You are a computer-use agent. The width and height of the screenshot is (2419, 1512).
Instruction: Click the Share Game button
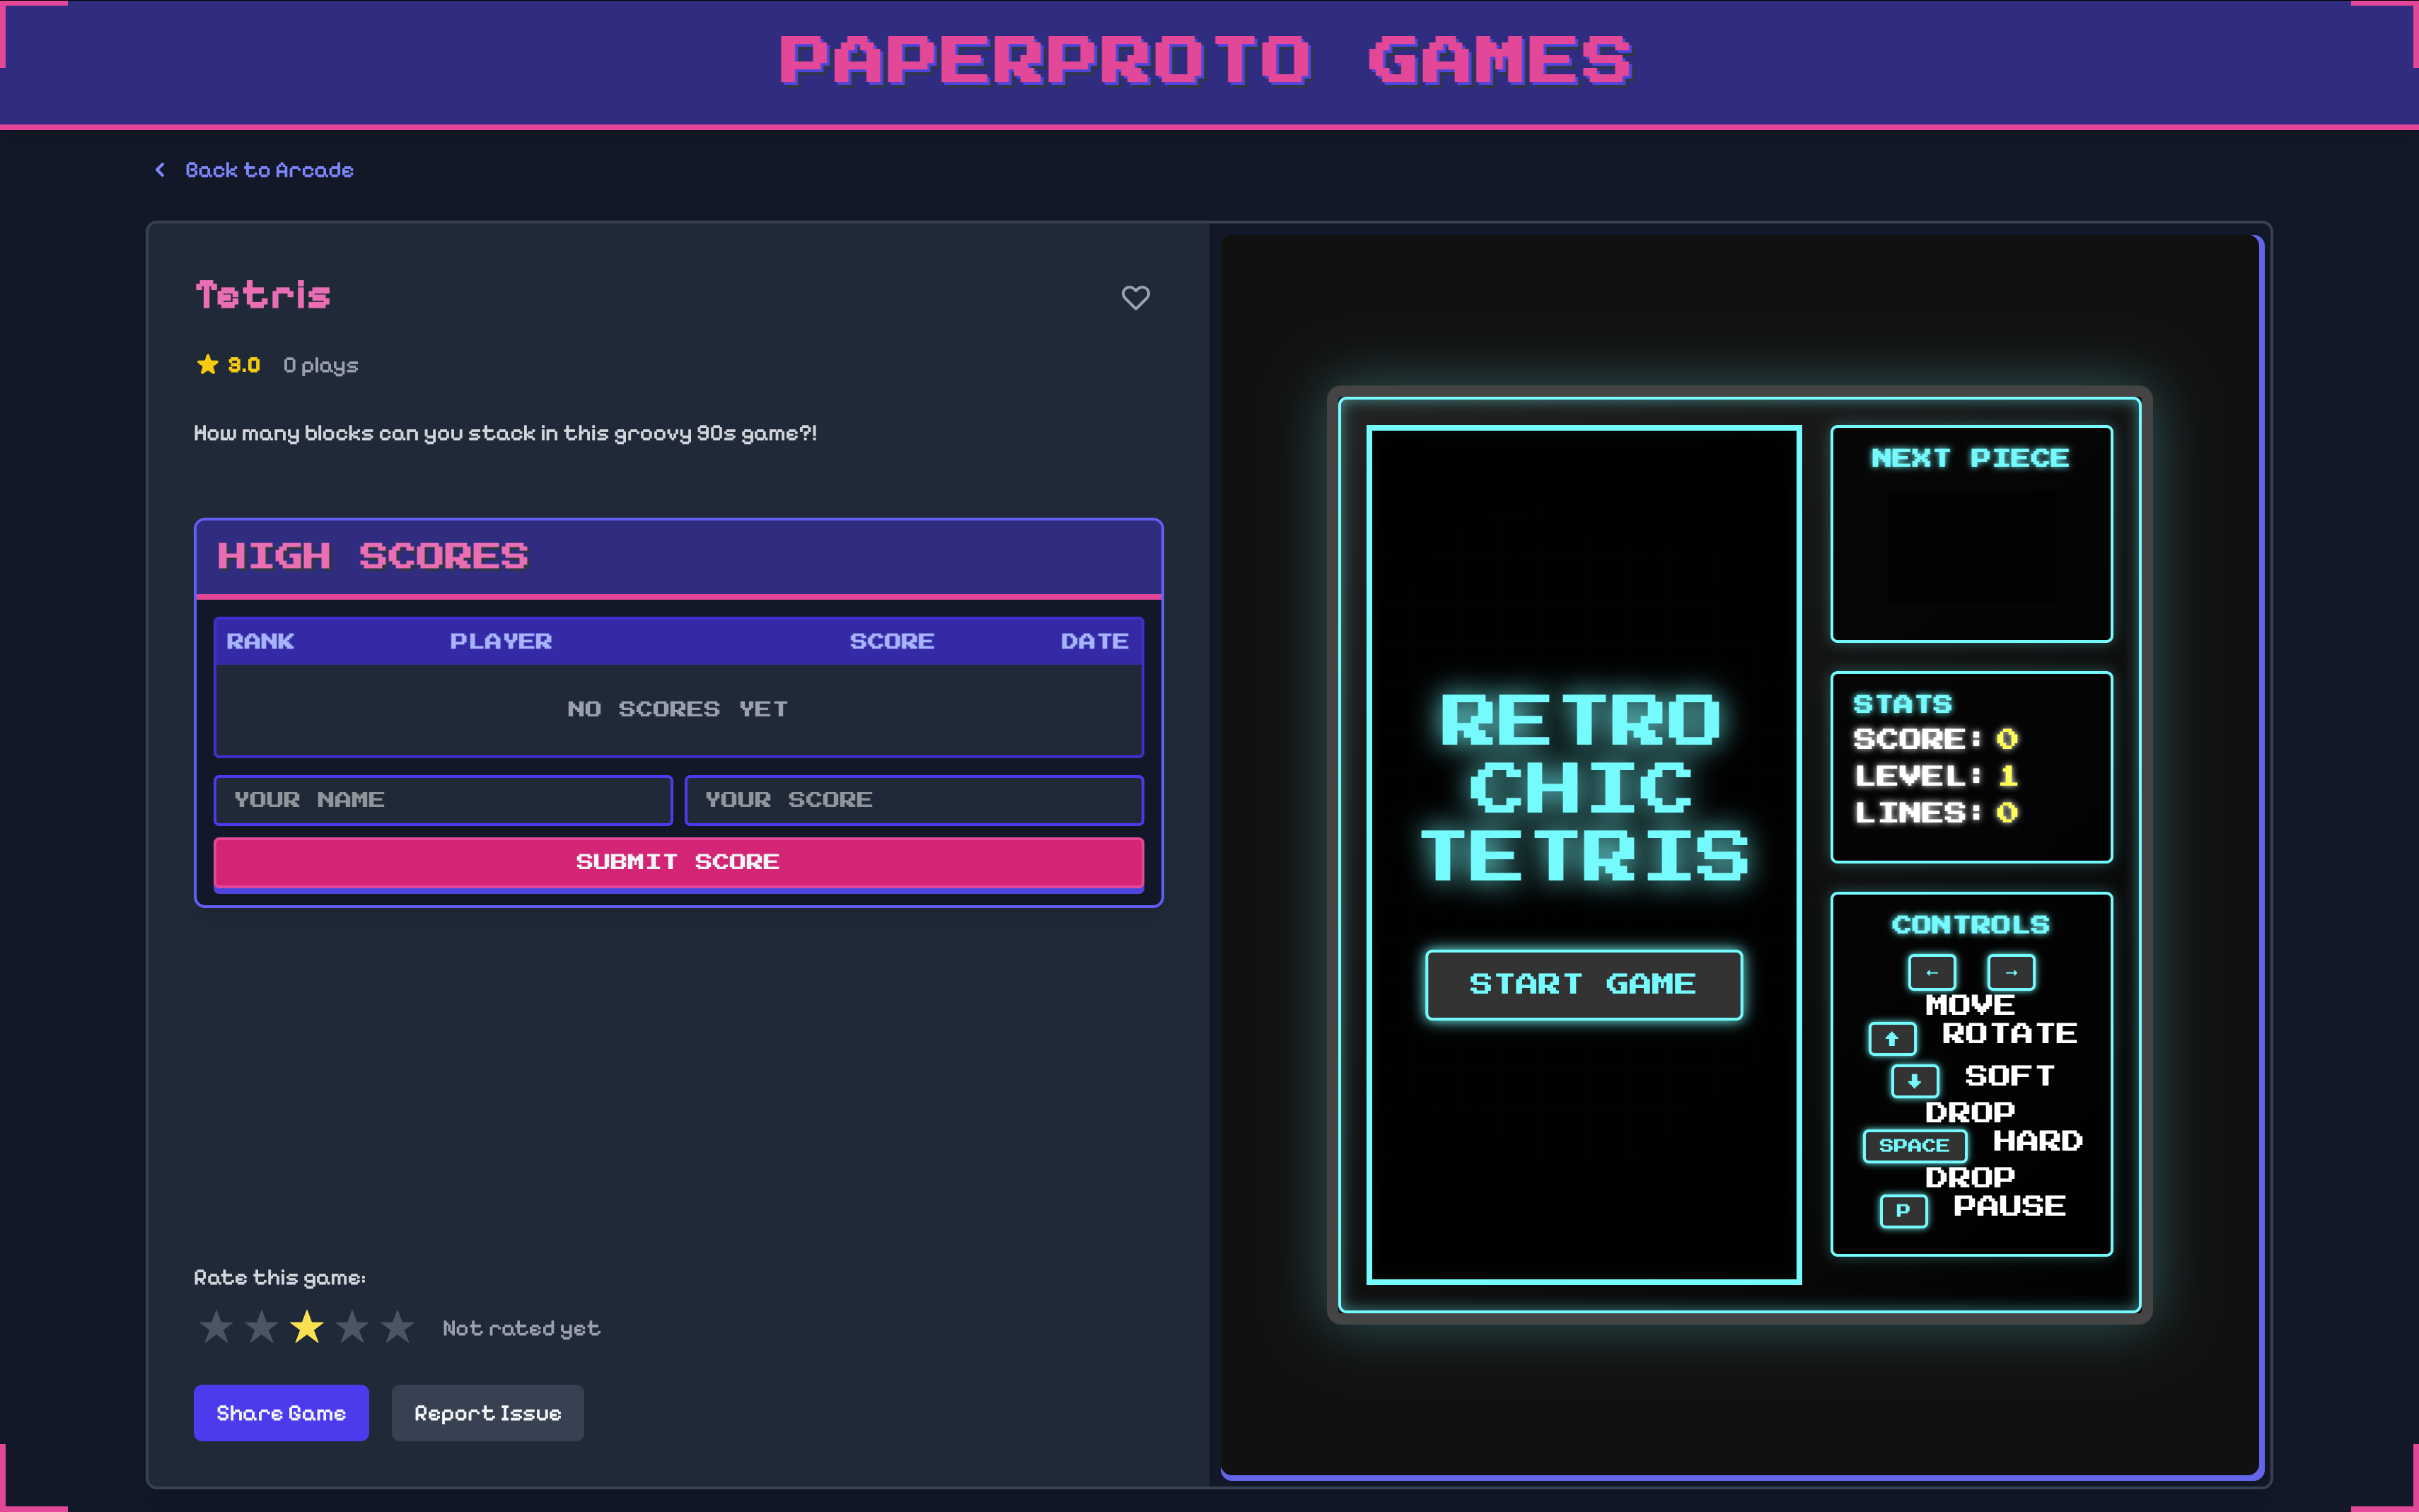tap(281, 1413)
